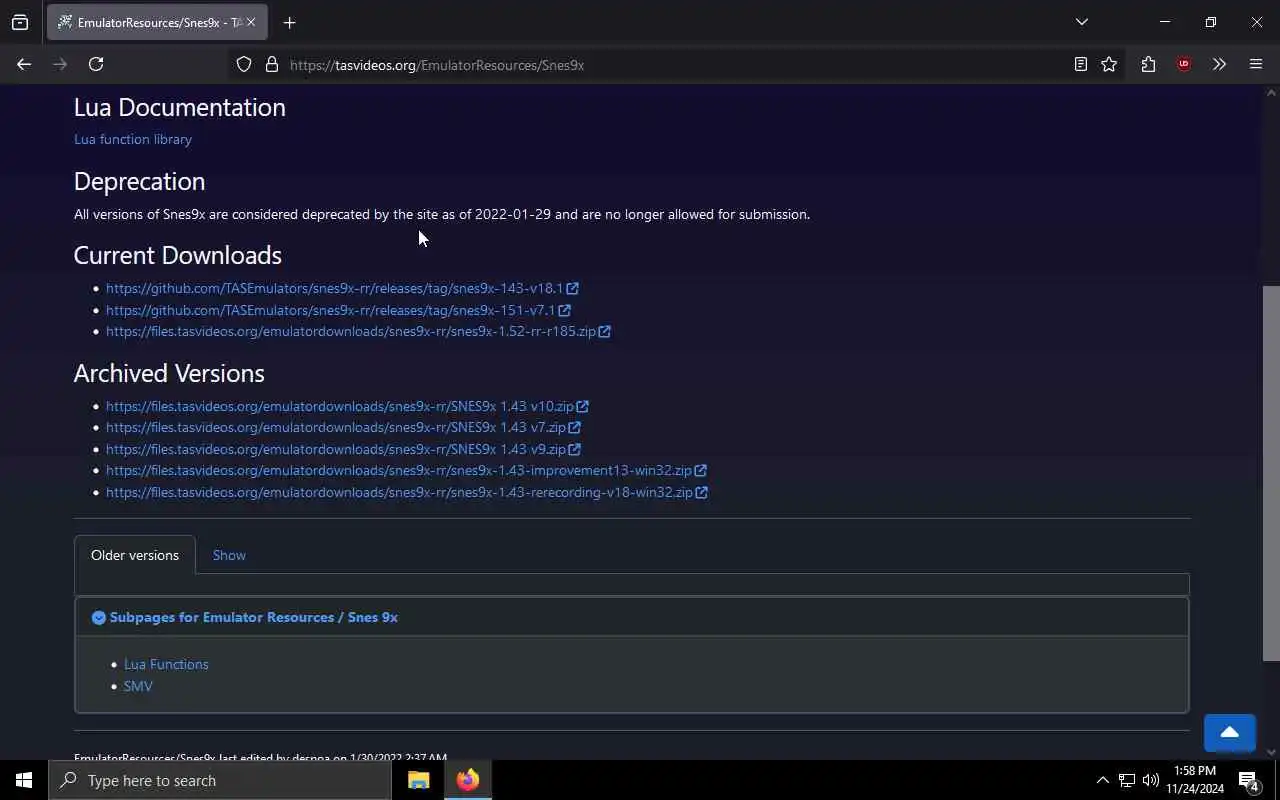Click external-link icon after snes9x-1.52-rr-r185.zip

(x=604, y=332)
